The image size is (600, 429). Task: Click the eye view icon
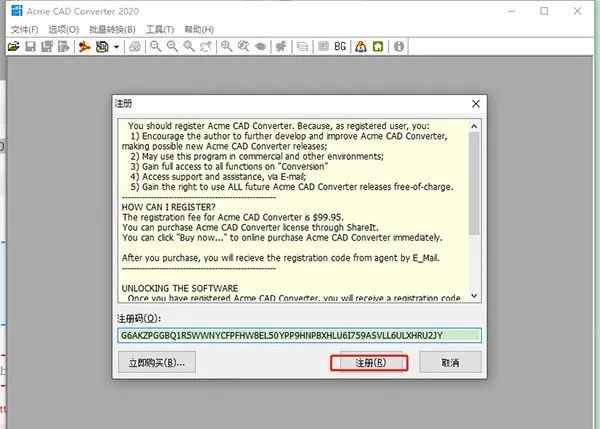[261, 47]
